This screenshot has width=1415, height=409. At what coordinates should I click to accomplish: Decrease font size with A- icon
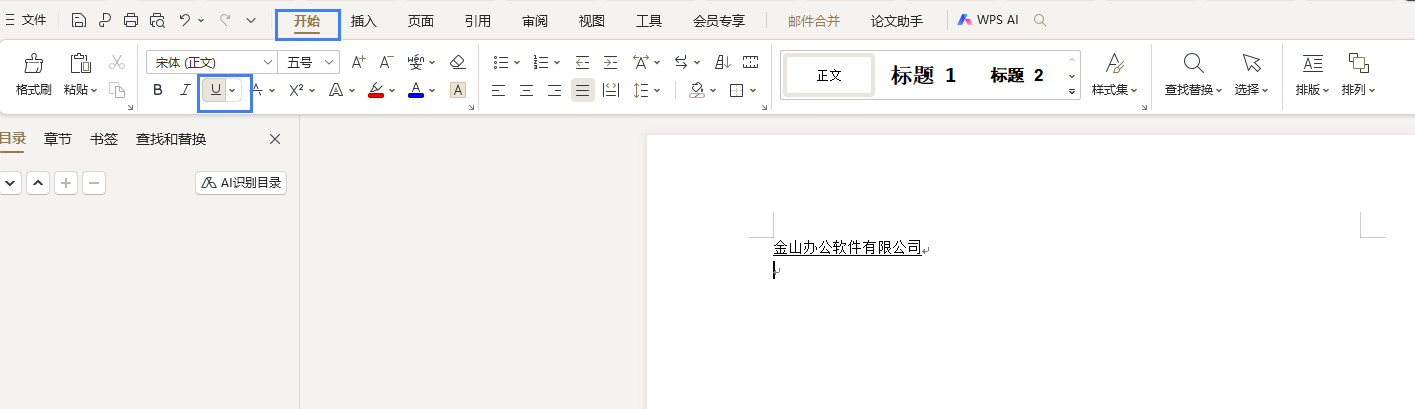click(x=386, y=62)
